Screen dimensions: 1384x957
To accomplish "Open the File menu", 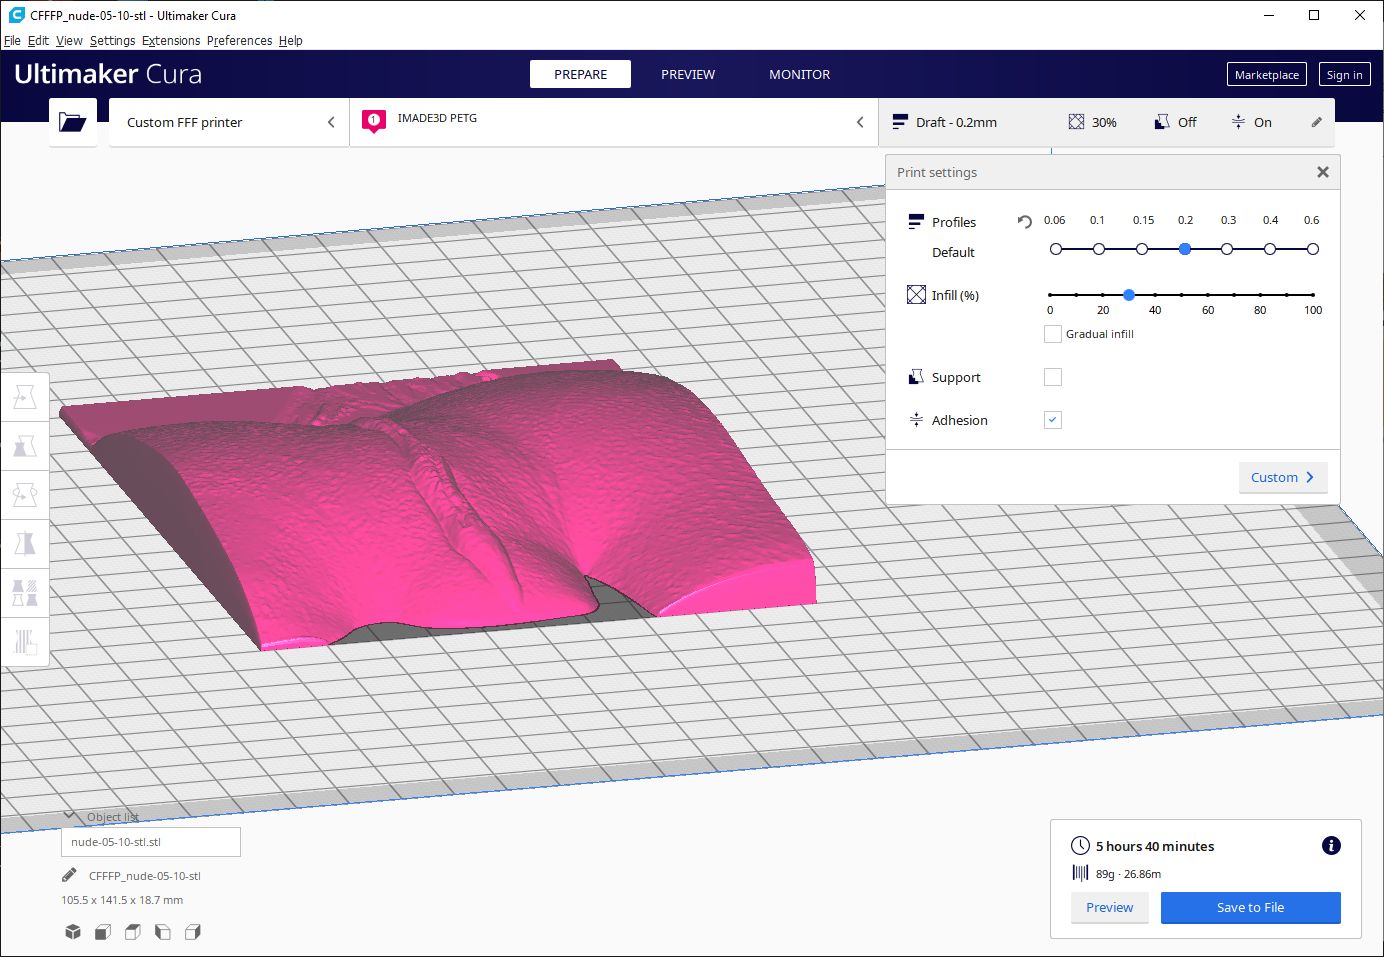I will [x=12, y=41].
